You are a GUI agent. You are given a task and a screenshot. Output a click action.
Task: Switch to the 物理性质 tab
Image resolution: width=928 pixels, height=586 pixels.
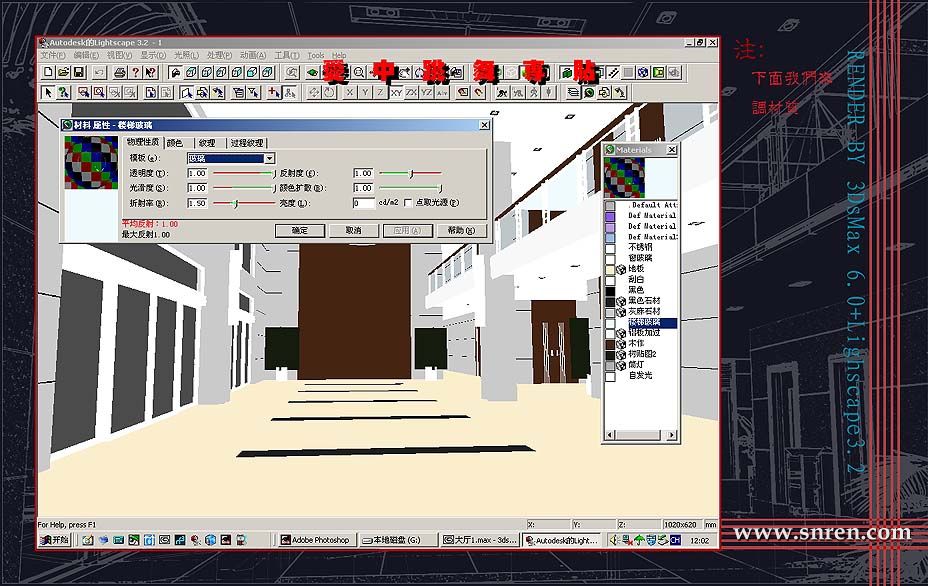click(x=143, y=142)
